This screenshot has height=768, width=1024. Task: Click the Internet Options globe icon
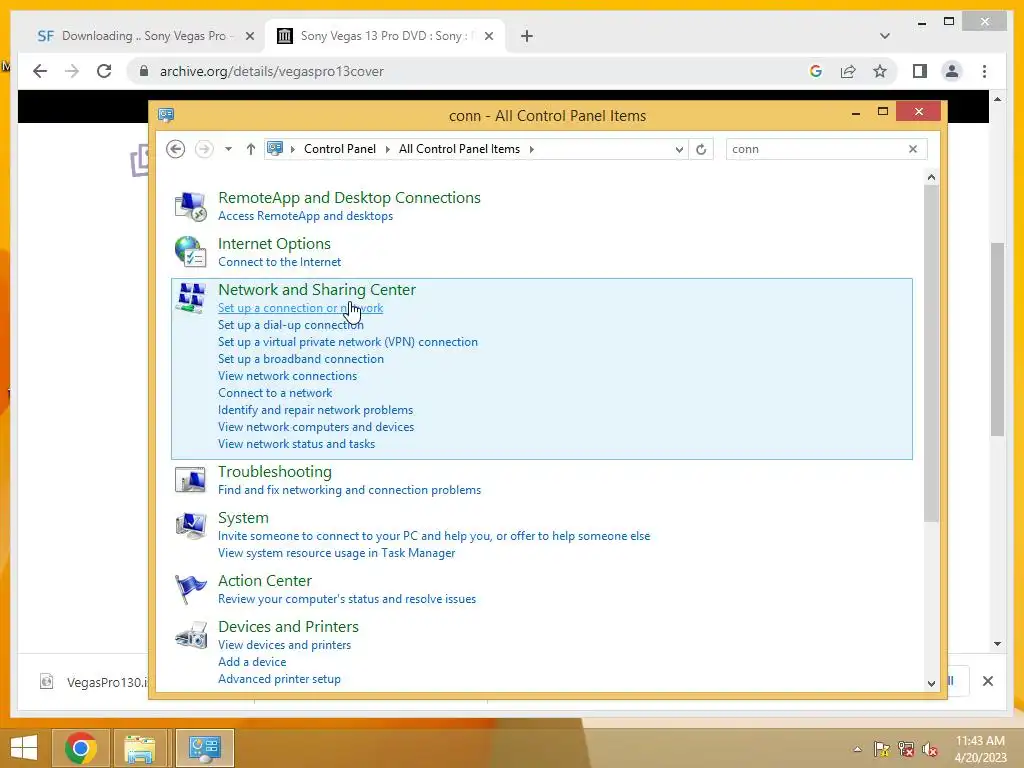click(191, 251)
